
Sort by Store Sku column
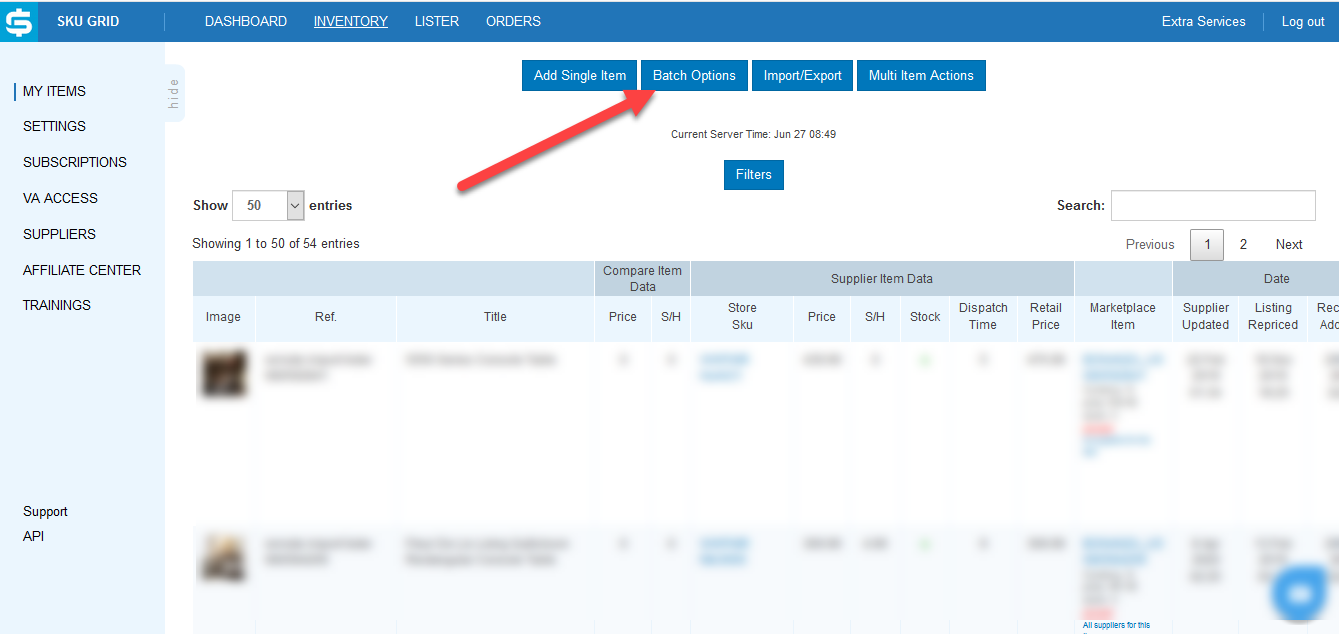tap(742, 317)
